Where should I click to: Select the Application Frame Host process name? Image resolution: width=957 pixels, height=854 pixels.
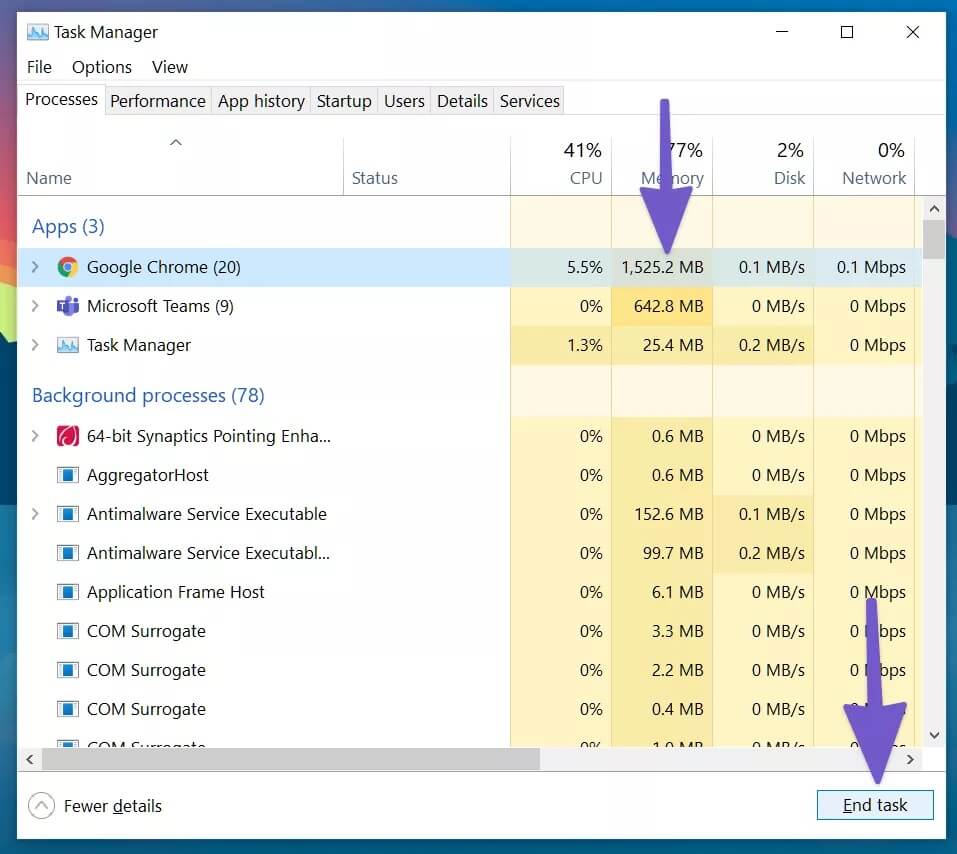[176, 592]
